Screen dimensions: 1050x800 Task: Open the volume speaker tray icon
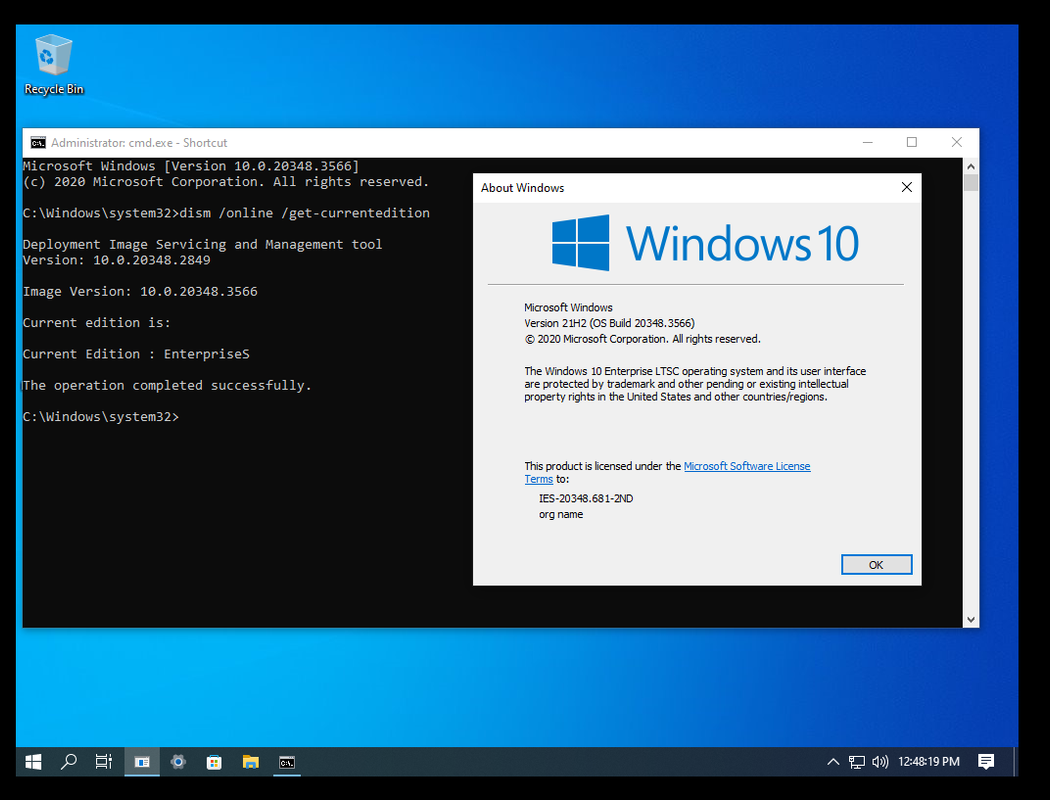click(880, 762)
